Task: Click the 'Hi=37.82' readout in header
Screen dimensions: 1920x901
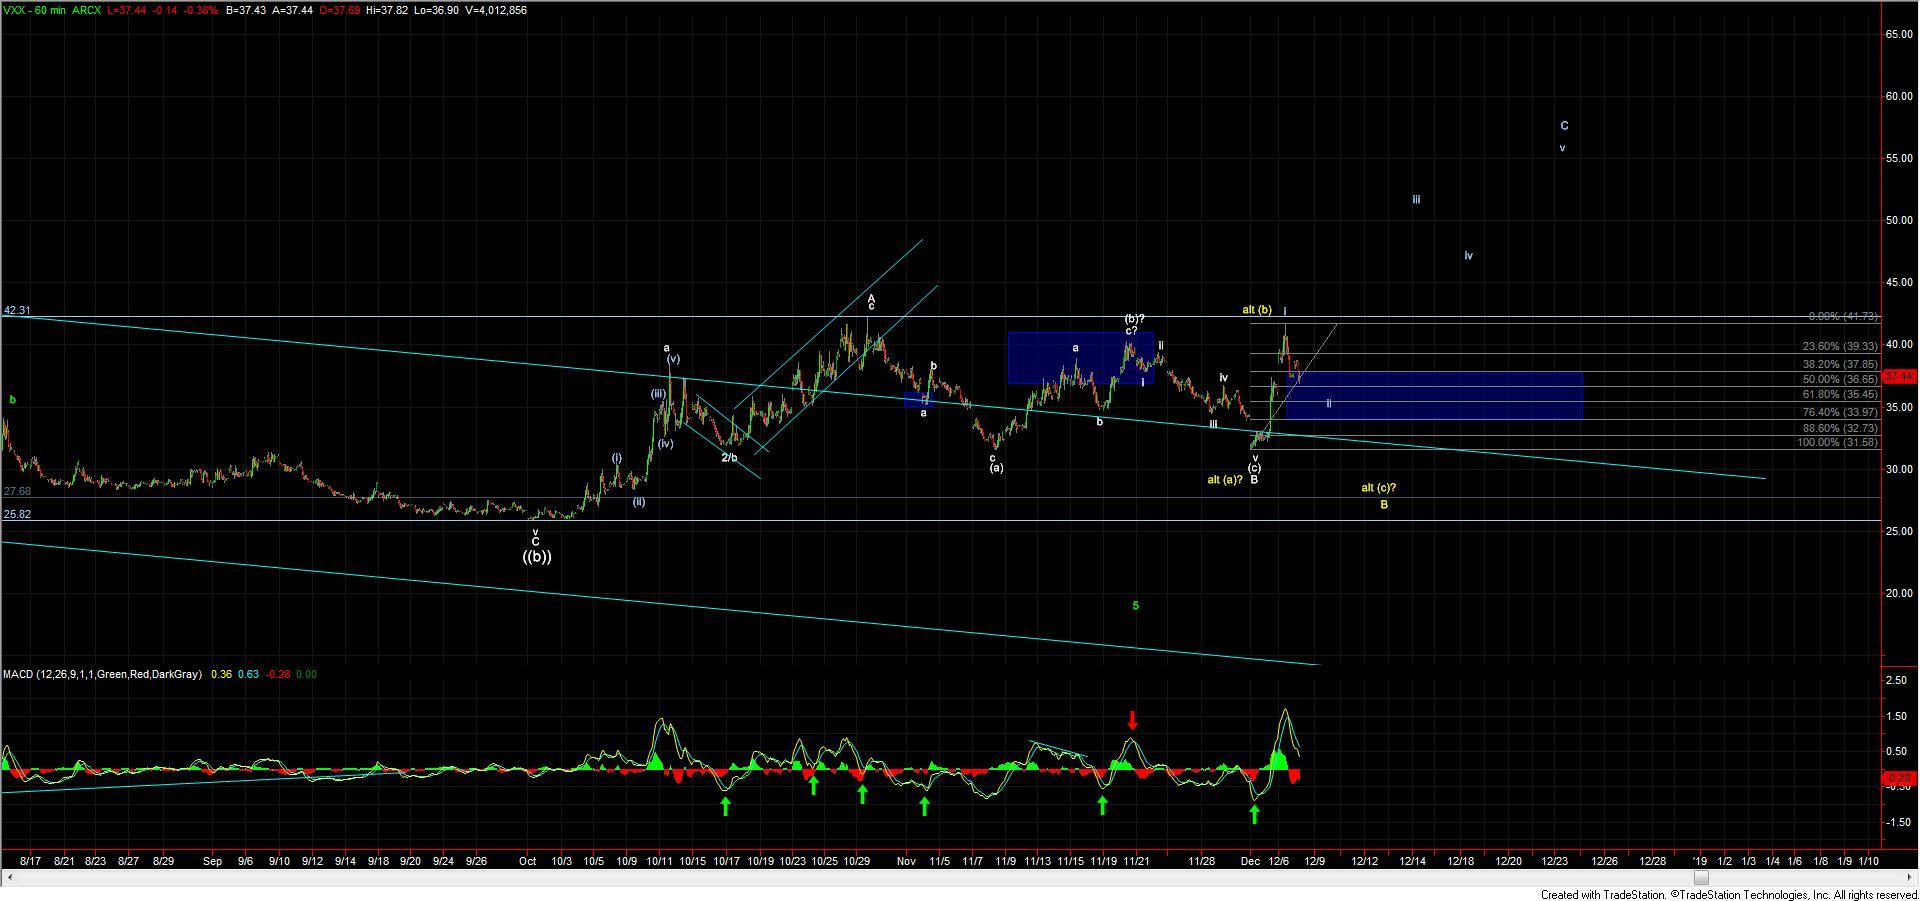Action: click(389, 10)
